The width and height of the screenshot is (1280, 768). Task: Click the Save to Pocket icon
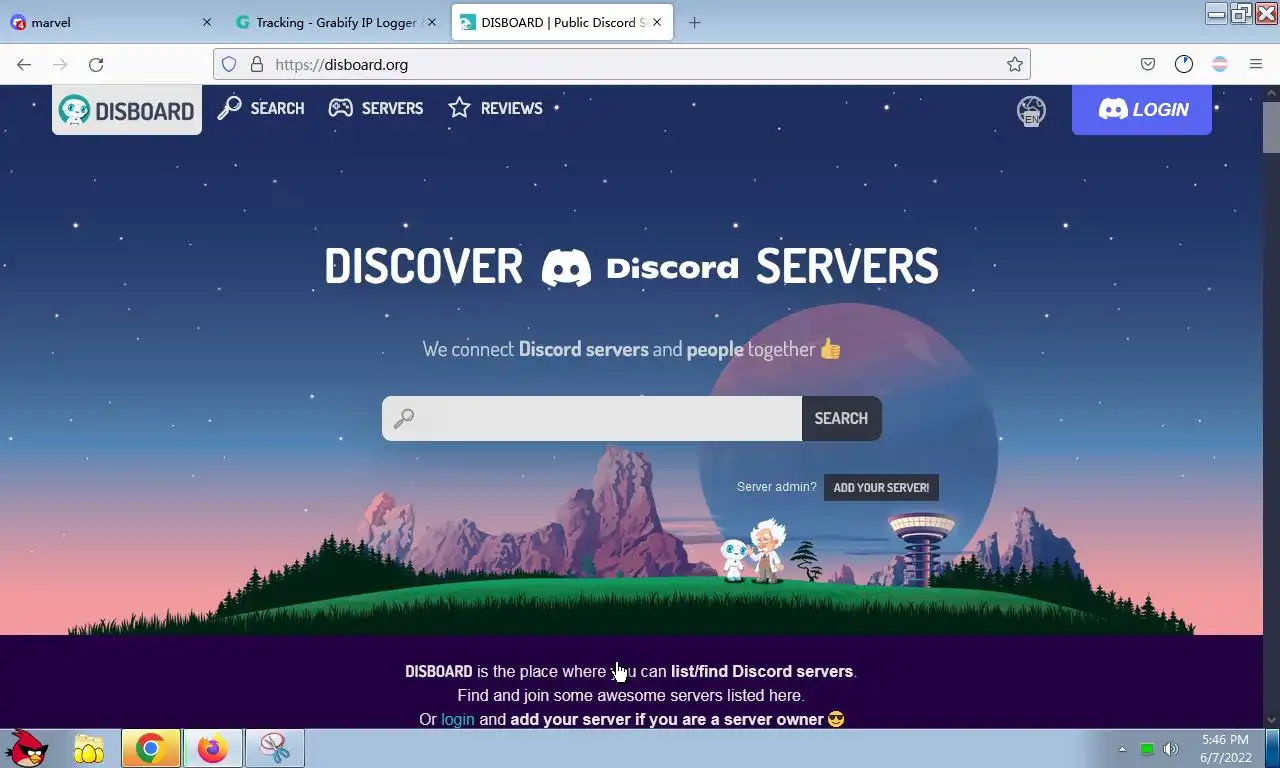pyautogui.click(x=1148, y=64)
